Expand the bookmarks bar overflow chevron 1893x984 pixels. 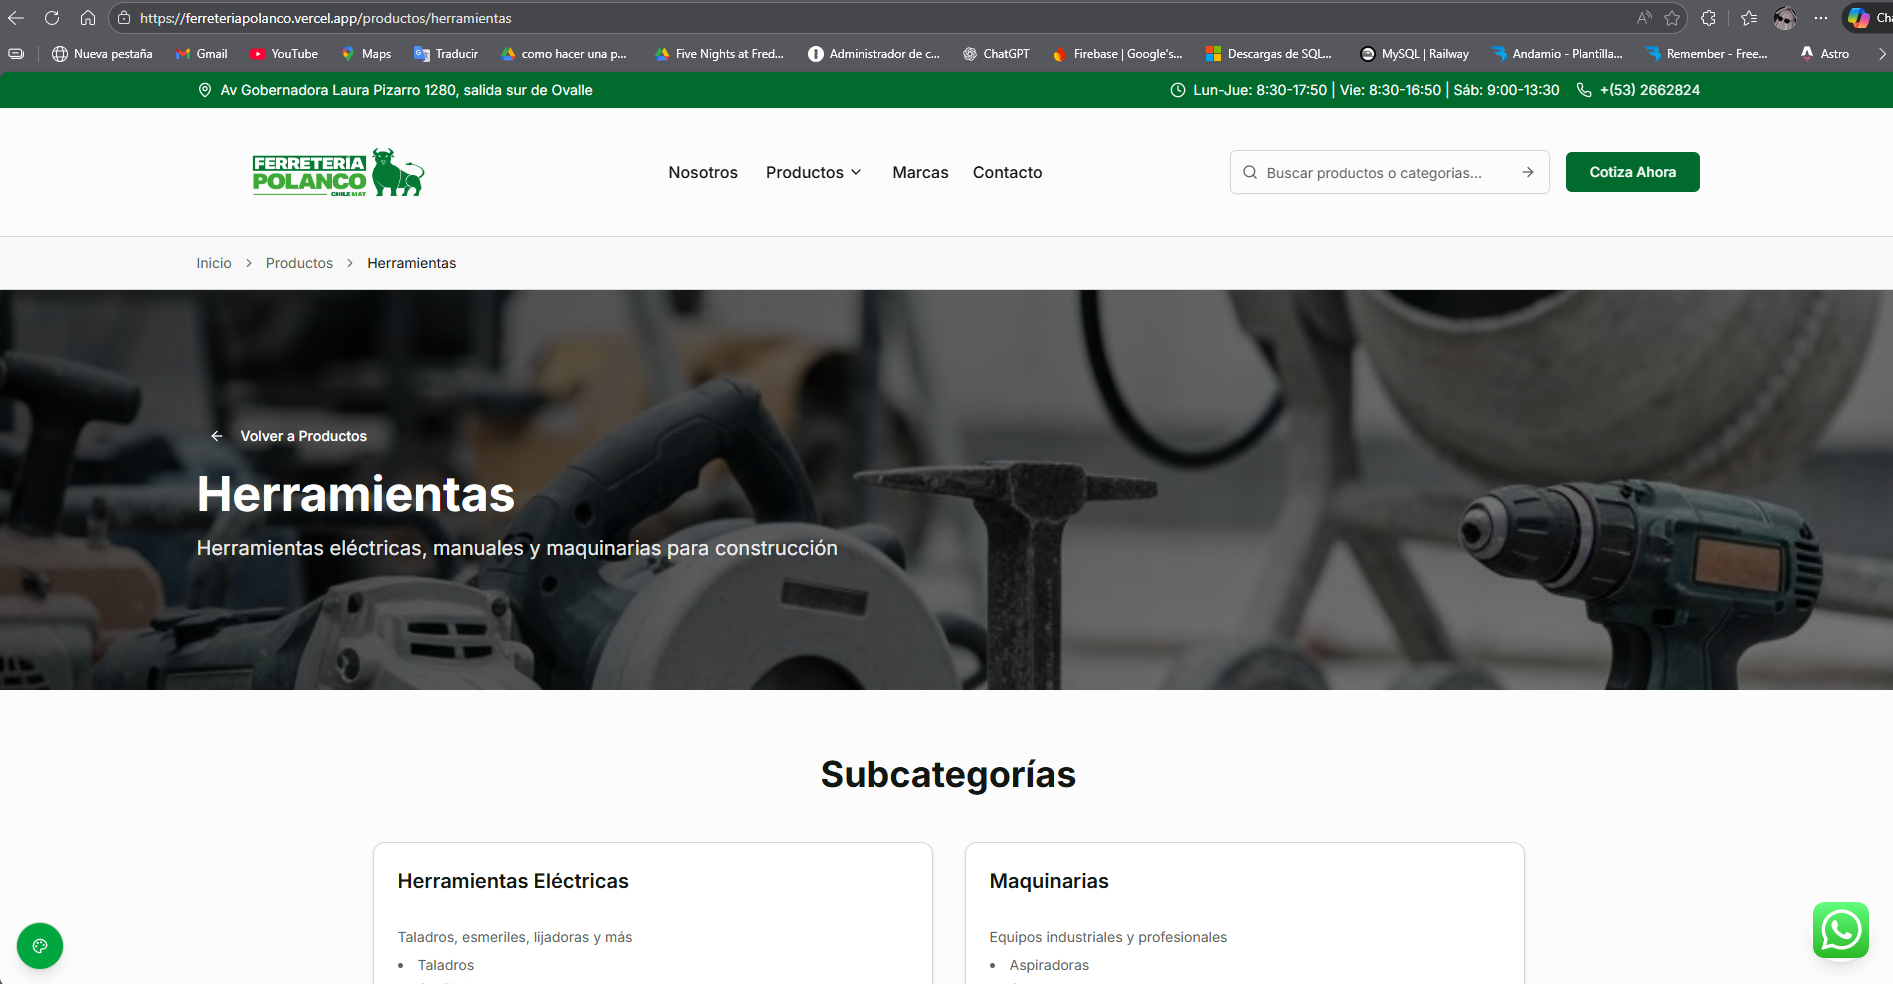pos(1881,54)
